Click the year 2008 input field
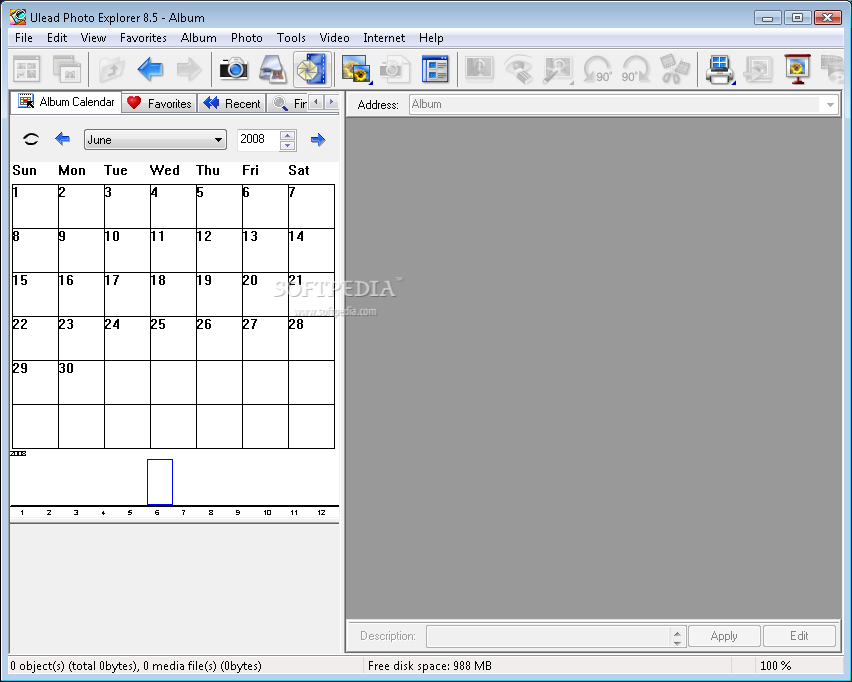 click(x=259, y=140)
